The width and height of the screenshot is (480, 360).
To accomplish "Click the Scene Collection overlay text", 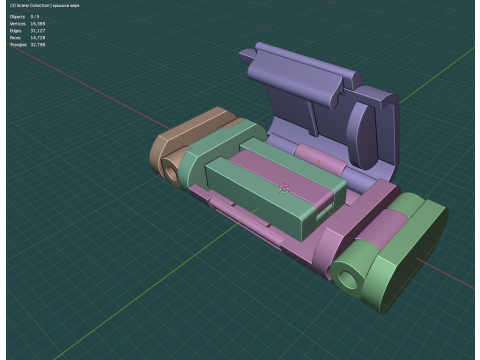I will [45, 6].
